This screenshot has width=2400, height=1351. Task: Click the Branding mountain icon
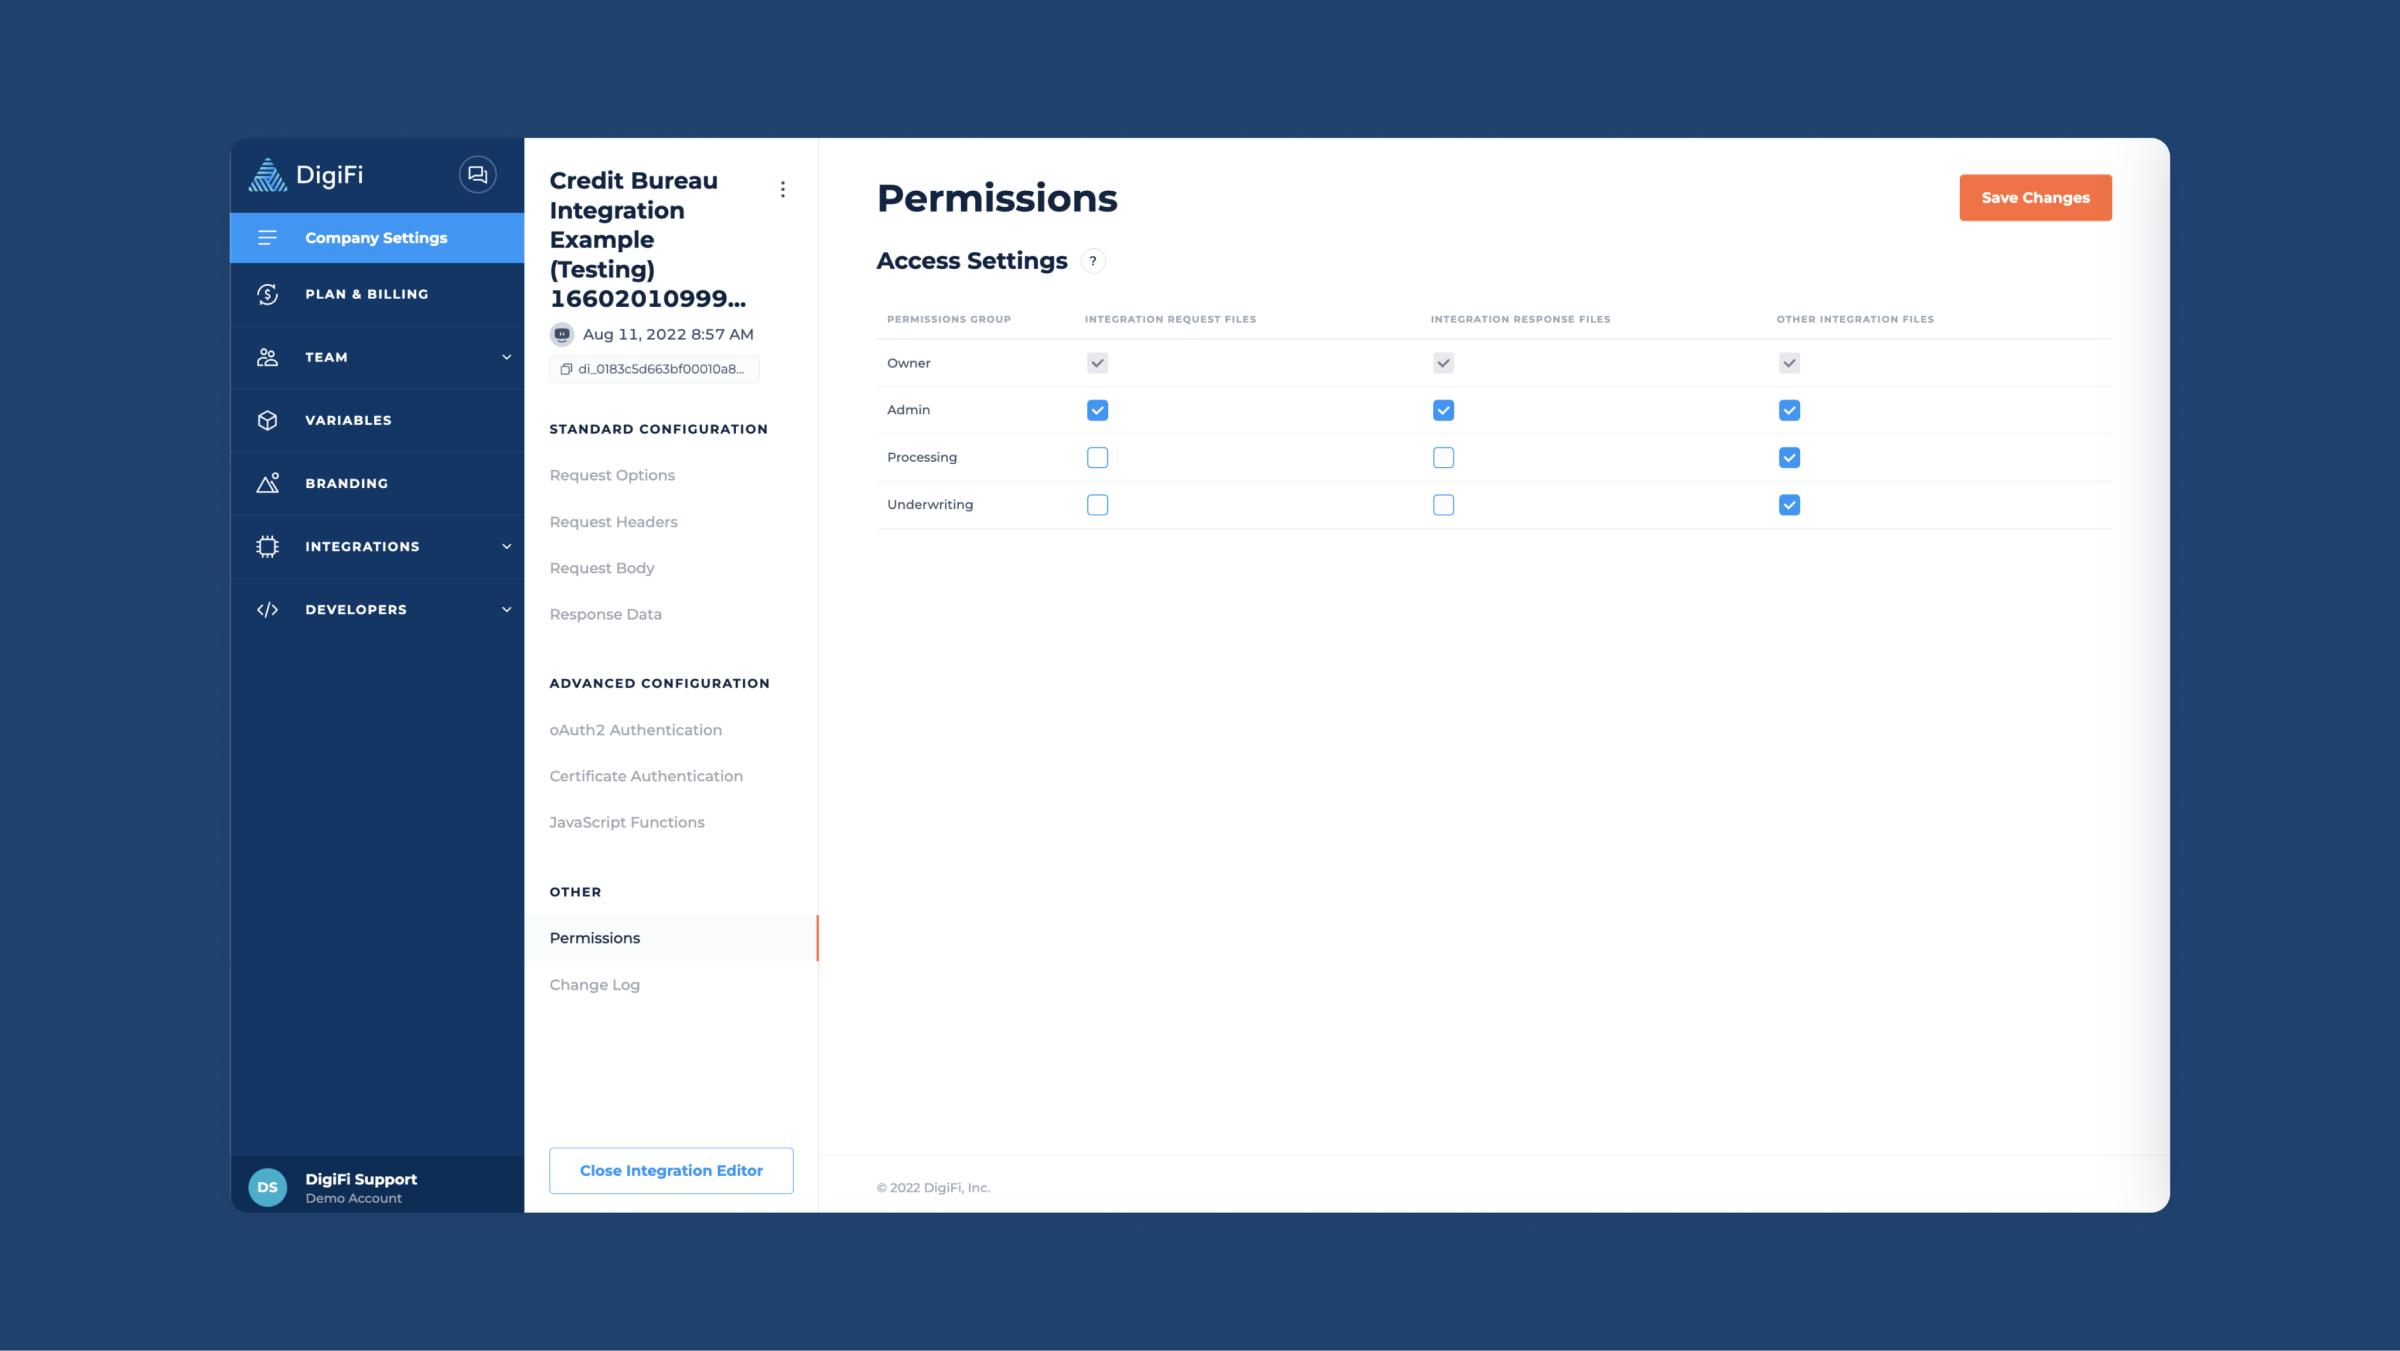pos(267,483)
